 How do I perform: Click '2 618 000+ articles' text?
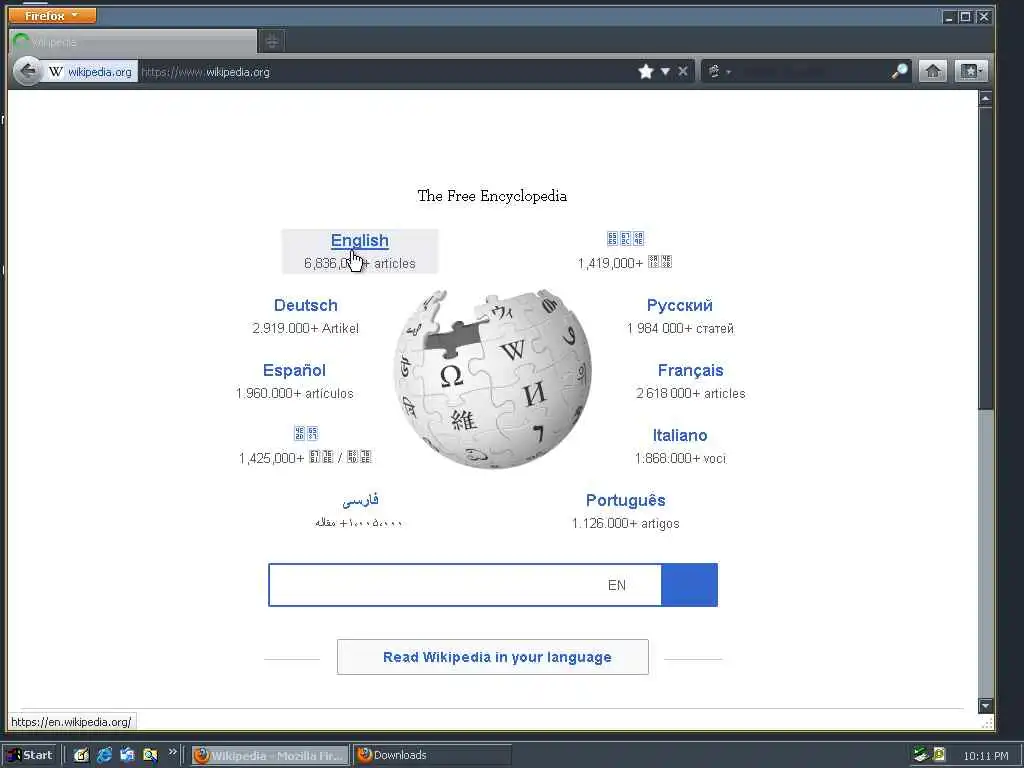[690, 393]
